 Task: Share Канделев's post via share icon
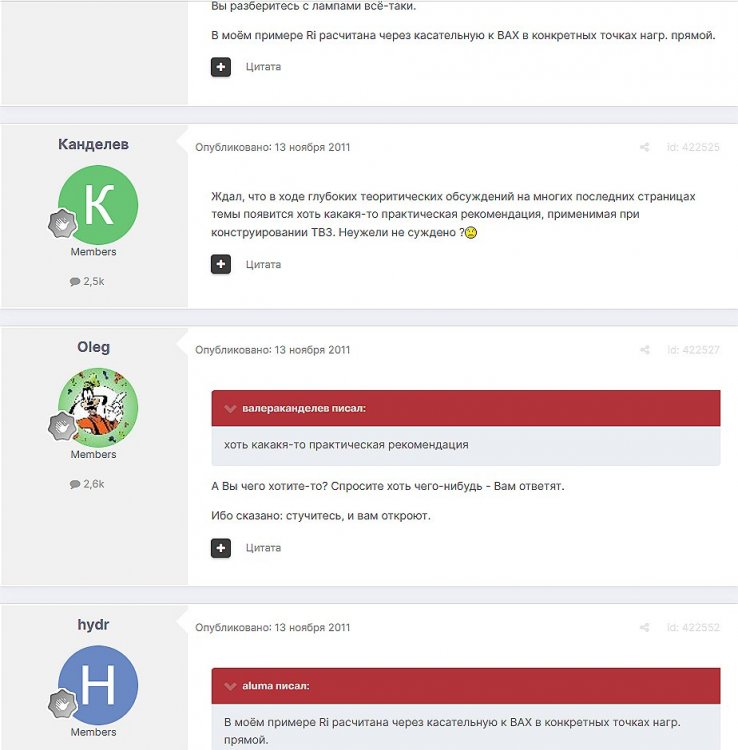pos(644,147)
